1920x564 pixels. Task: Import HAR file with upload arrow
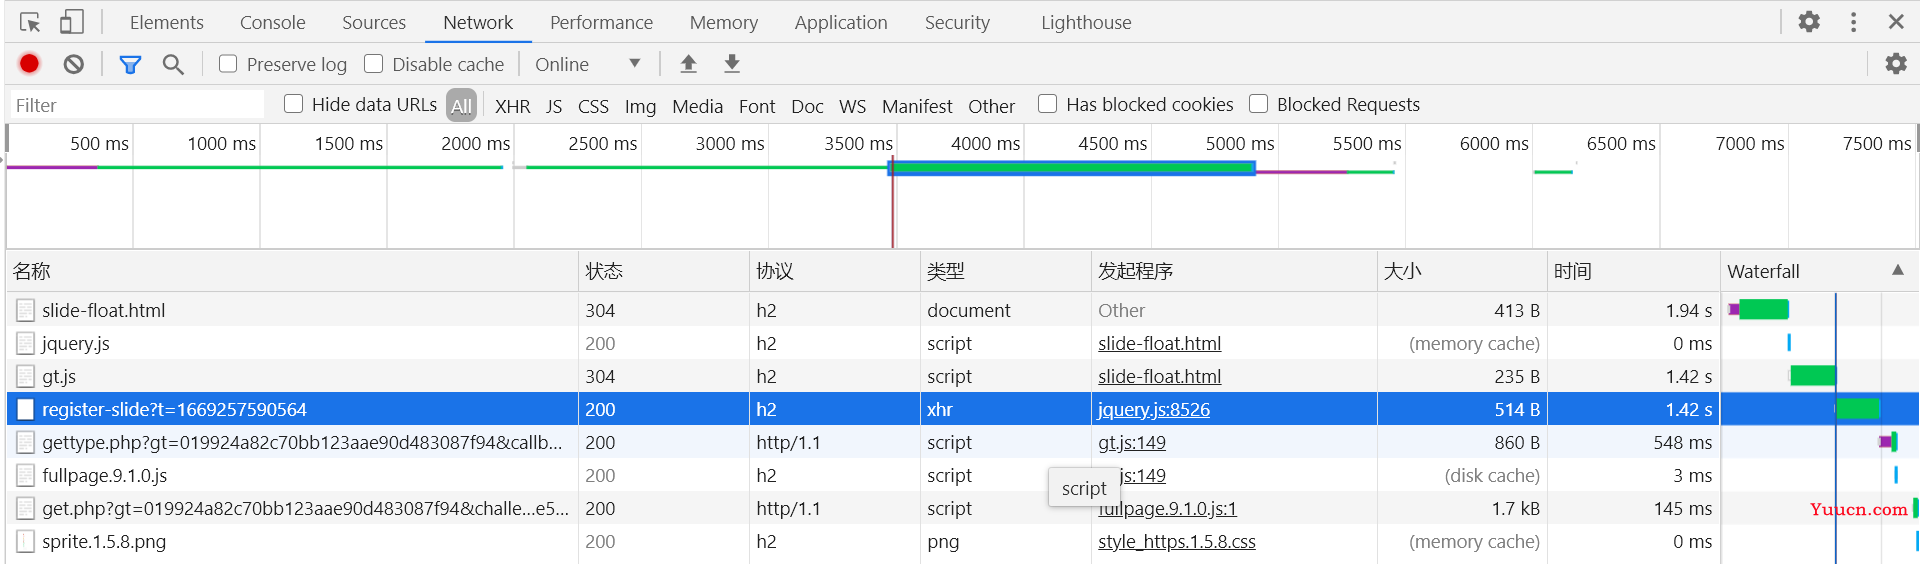(688, 64)
